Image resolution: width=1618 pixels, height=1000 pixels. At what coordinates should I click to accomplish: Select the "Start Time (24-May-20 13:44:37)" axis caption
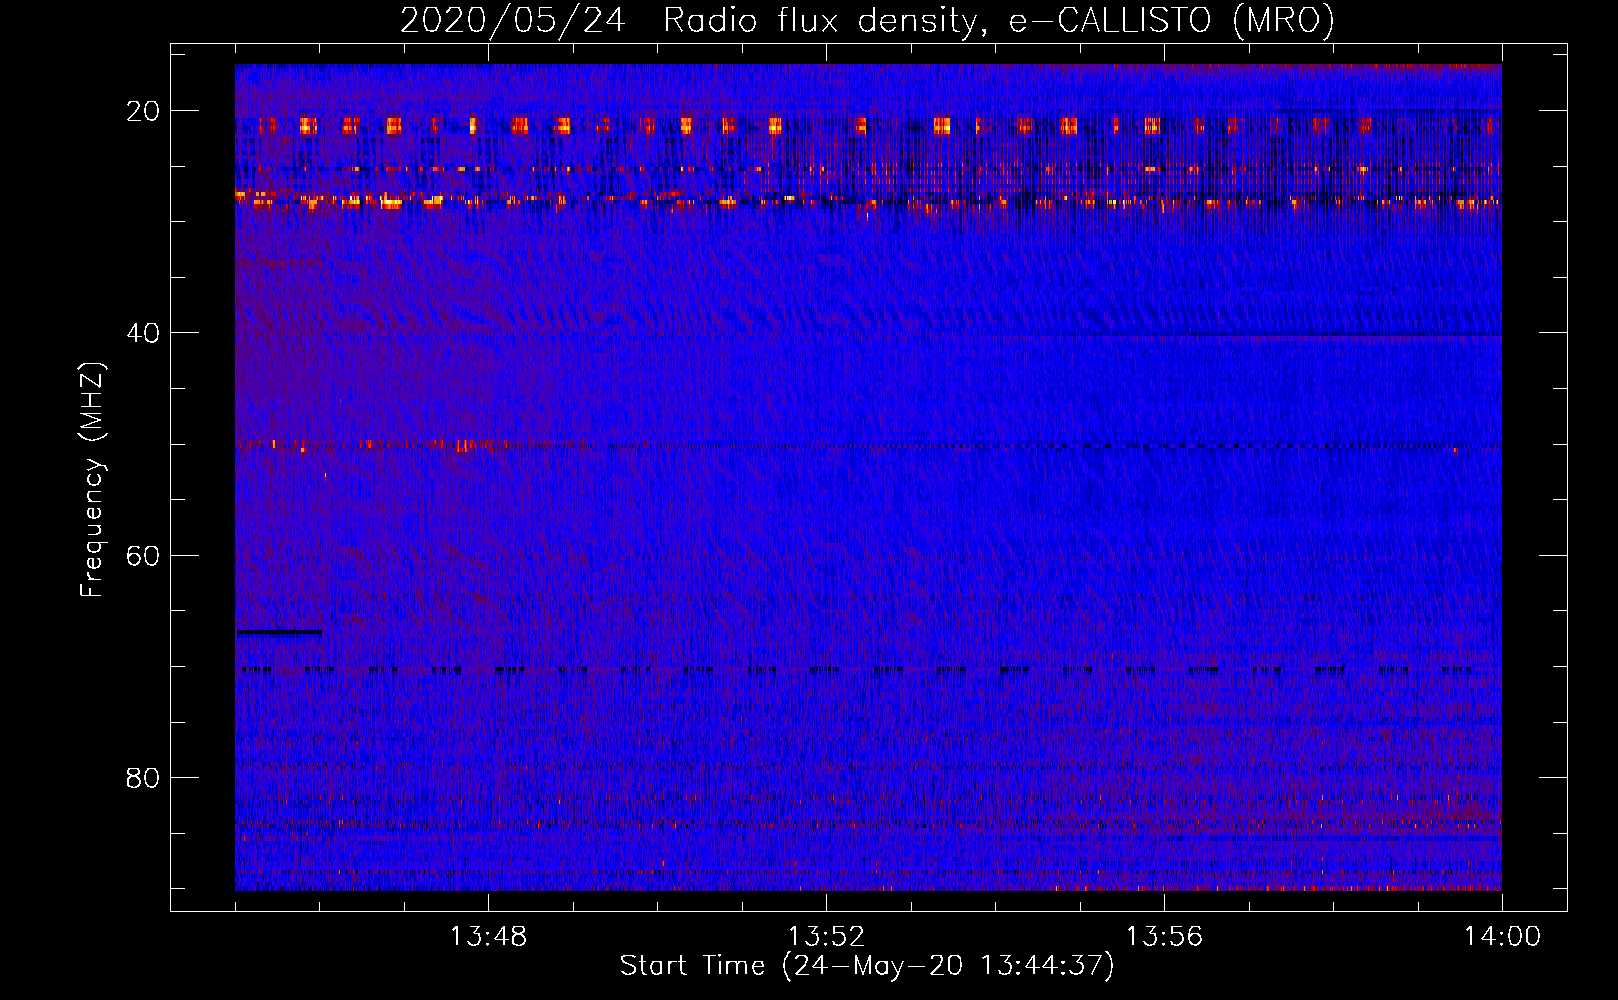click(867, 966)
